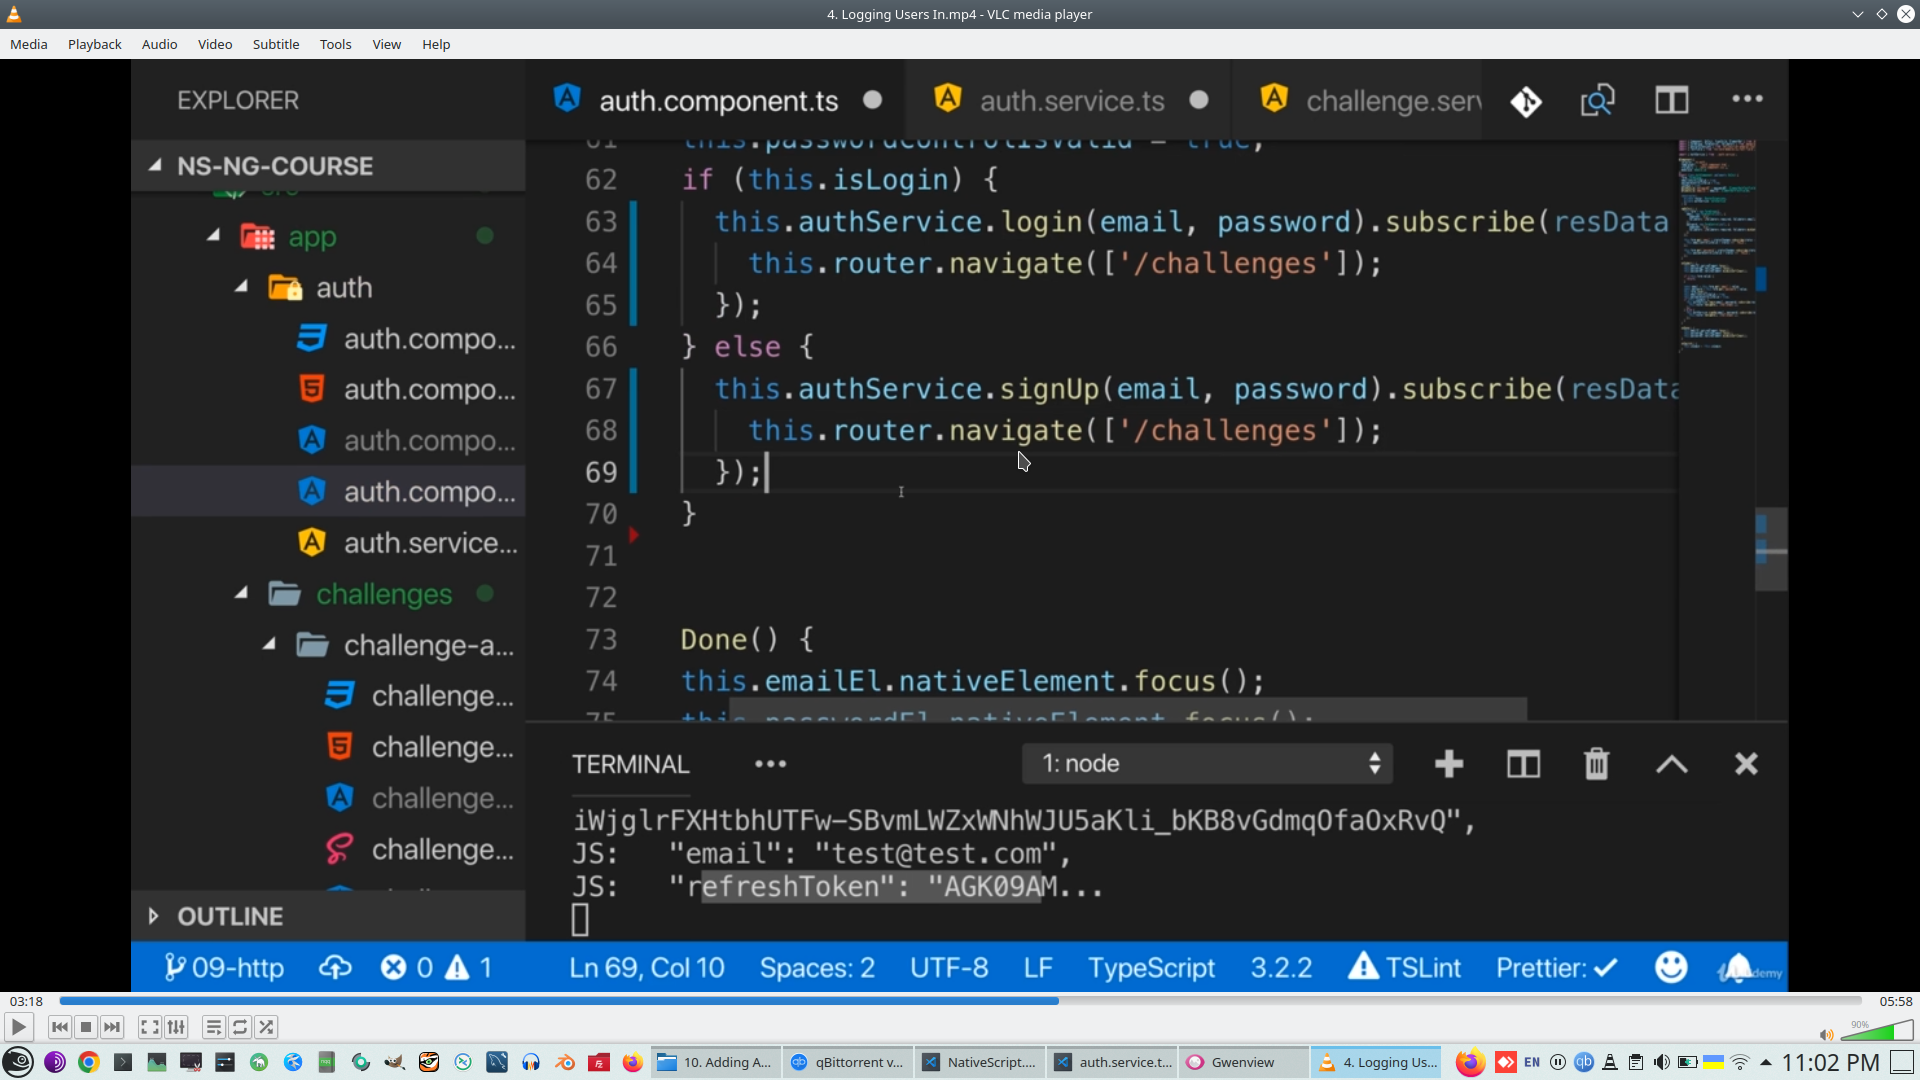Click the total duration label 05:58
1920x1080 pixels.
pos(1895,1001)
